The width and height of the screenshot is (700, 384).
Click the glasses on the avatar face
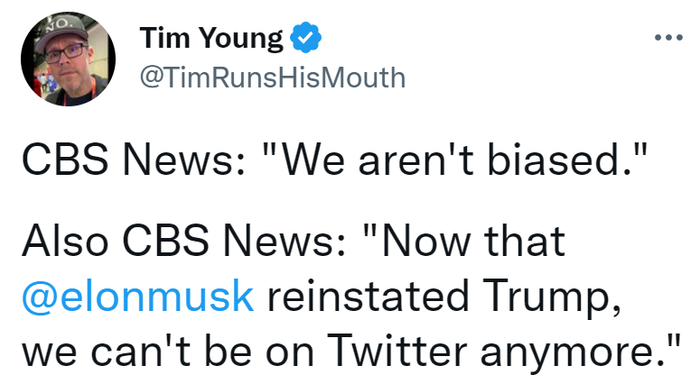point(65,54)
